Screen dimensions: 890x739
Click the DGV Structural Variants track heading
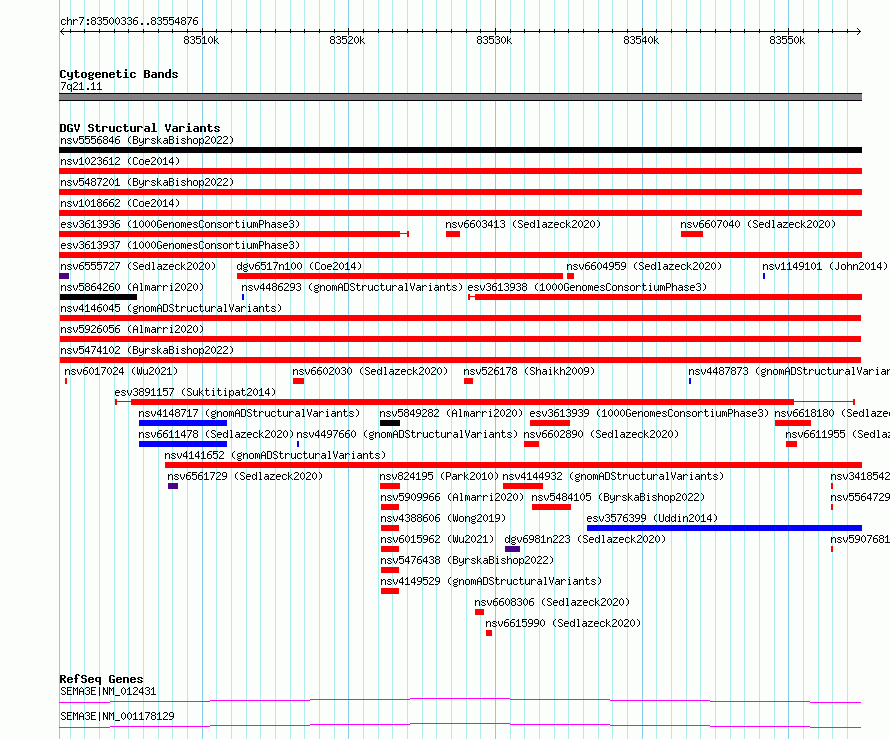tap(140, 128)
